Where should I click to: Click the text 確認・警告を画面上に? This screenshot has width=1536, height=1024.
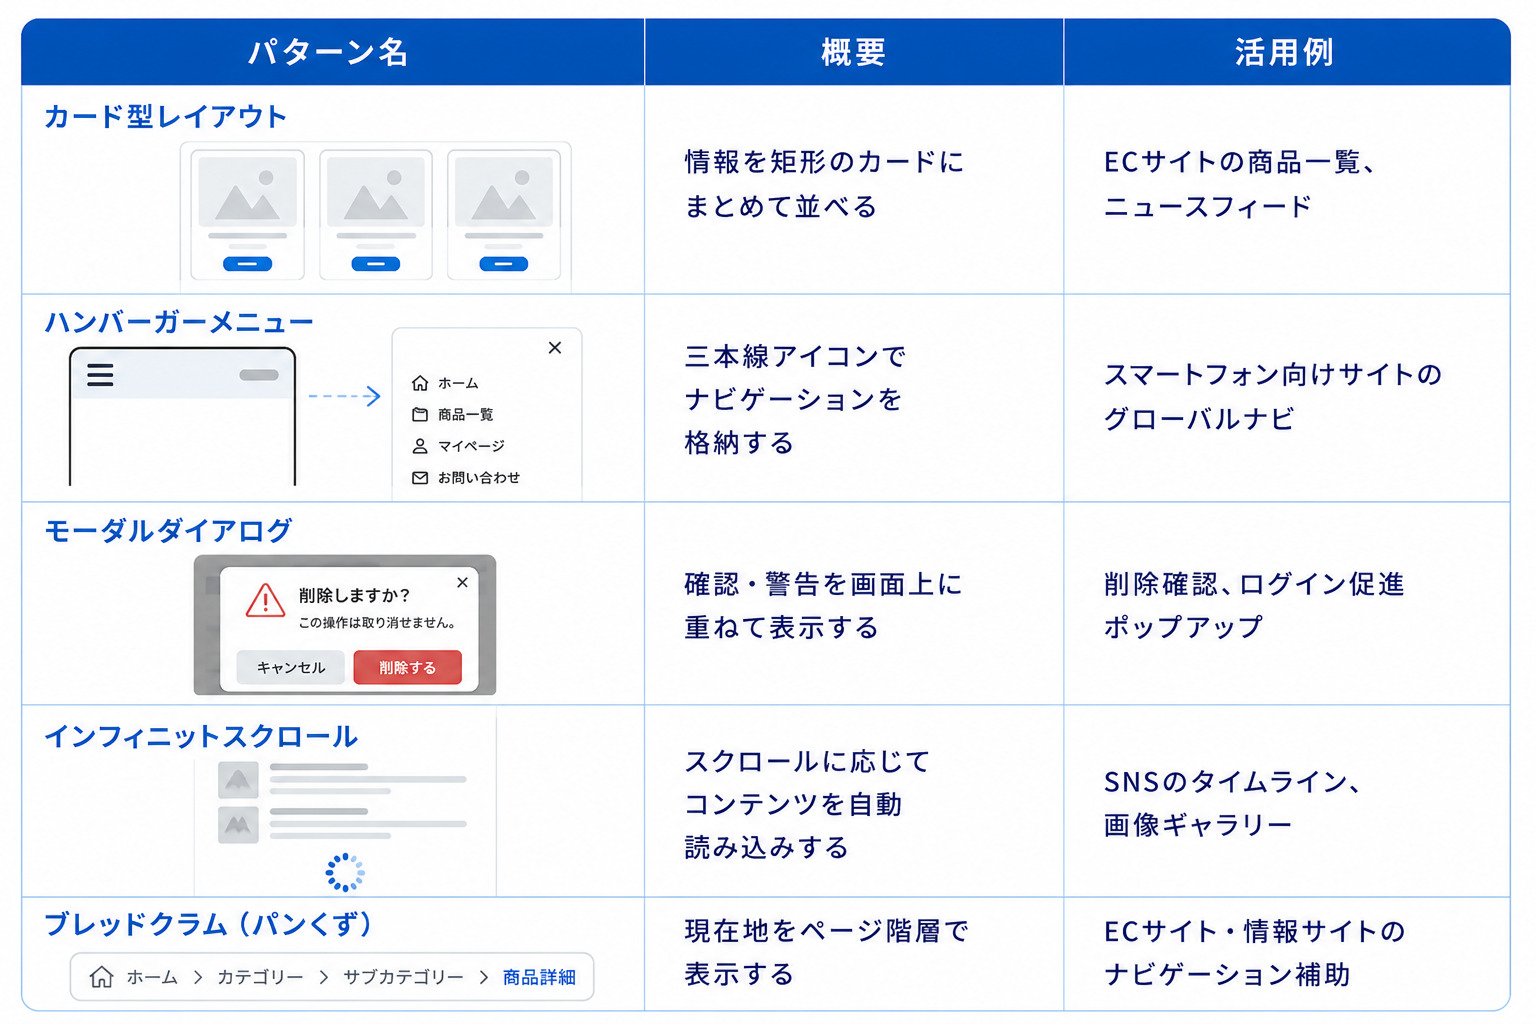(x=824, y=584)
